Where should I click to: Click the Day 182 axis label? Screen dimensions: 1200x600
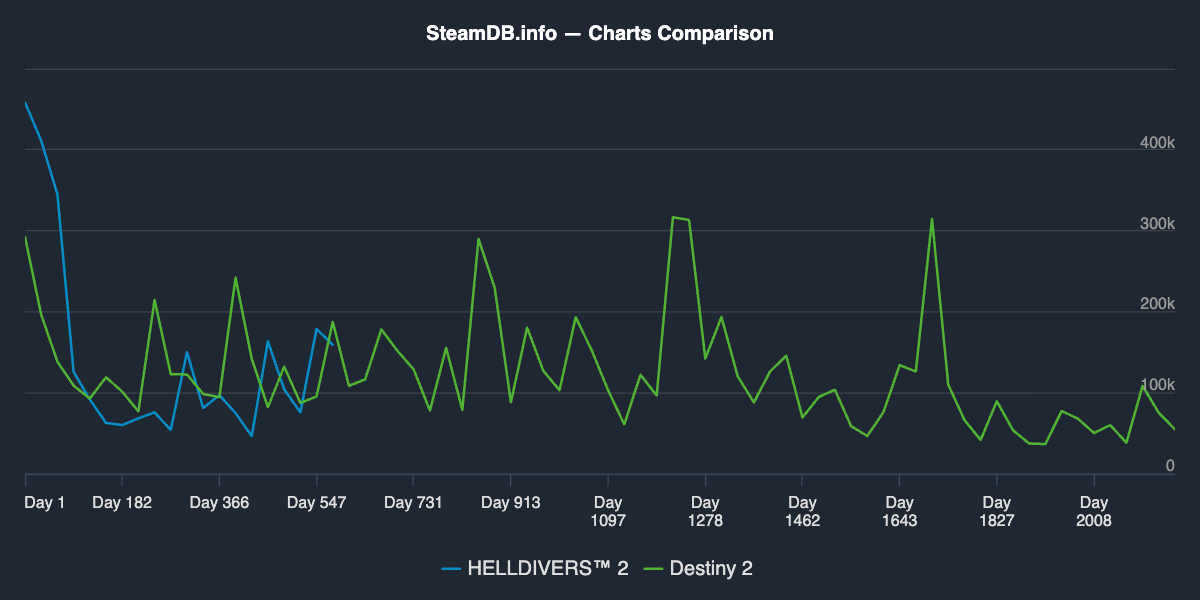point(122,503)
